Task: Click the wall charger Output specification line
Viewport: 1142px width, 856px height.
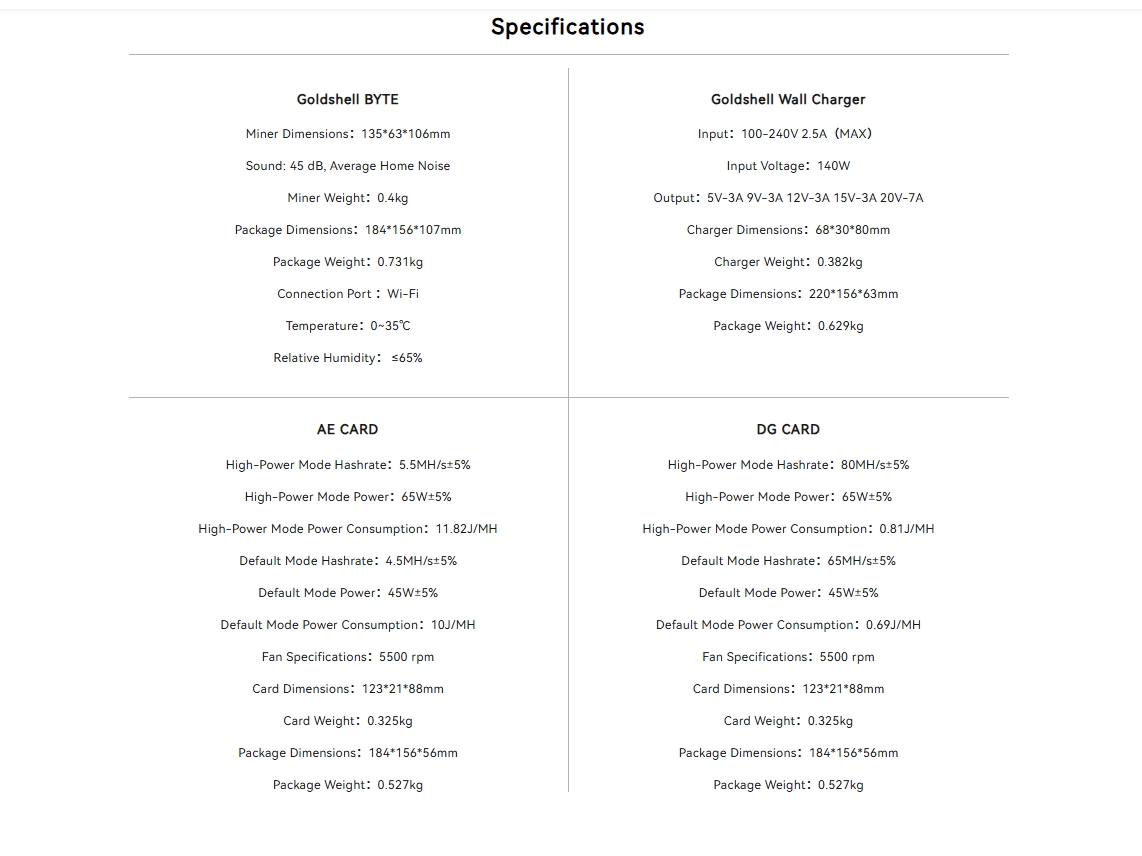Action: tap(788, 198)
